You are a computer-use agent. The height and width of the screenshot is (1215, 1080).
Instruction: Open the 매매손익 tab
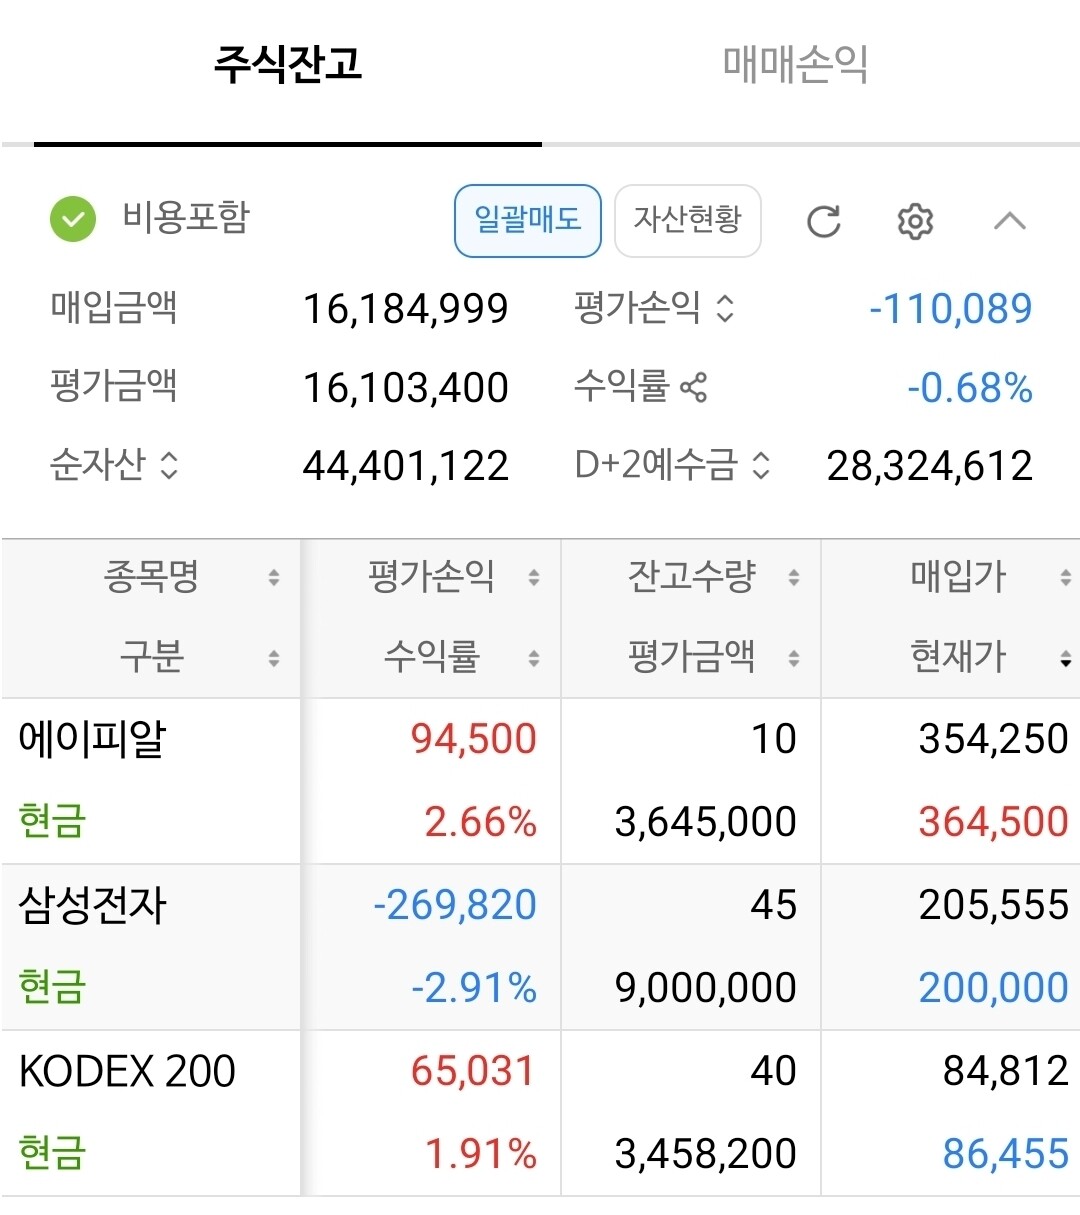(x=795, y=65)
